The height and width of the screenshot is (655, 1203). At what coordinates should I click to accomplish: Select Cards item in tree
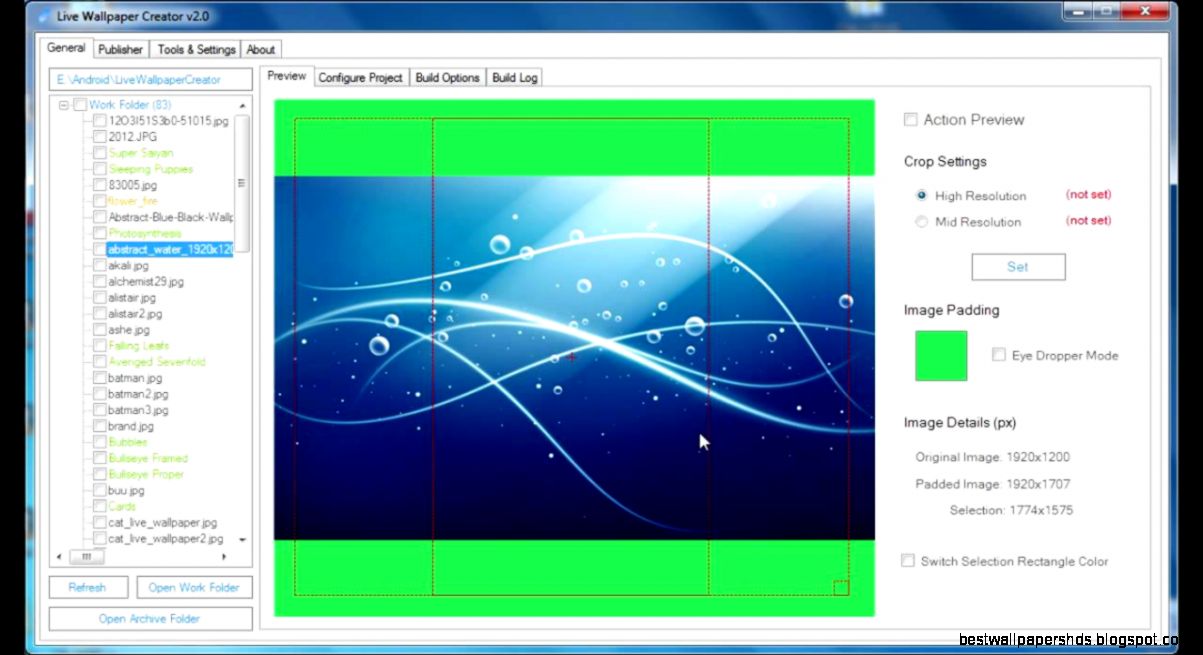[122, 506]
